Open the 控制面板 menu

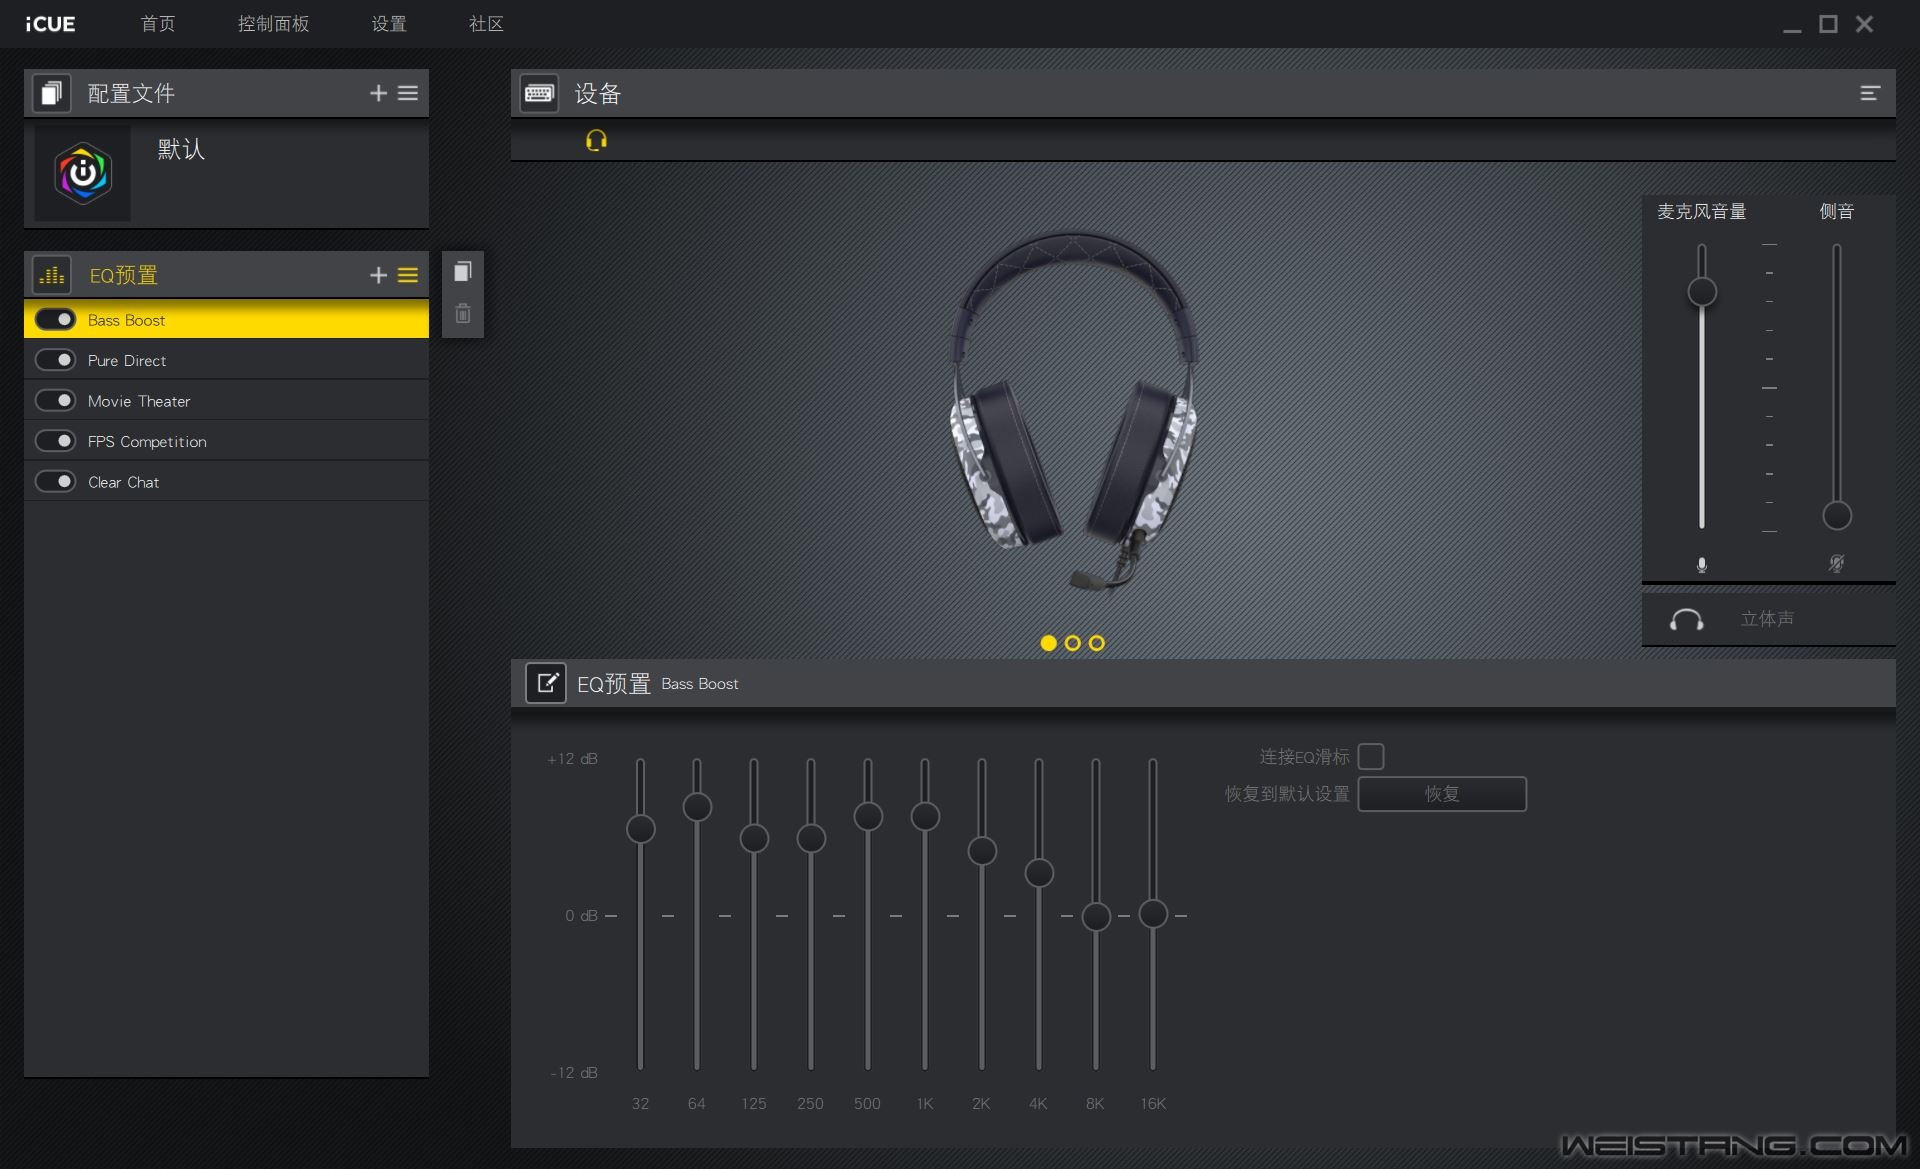273,23
